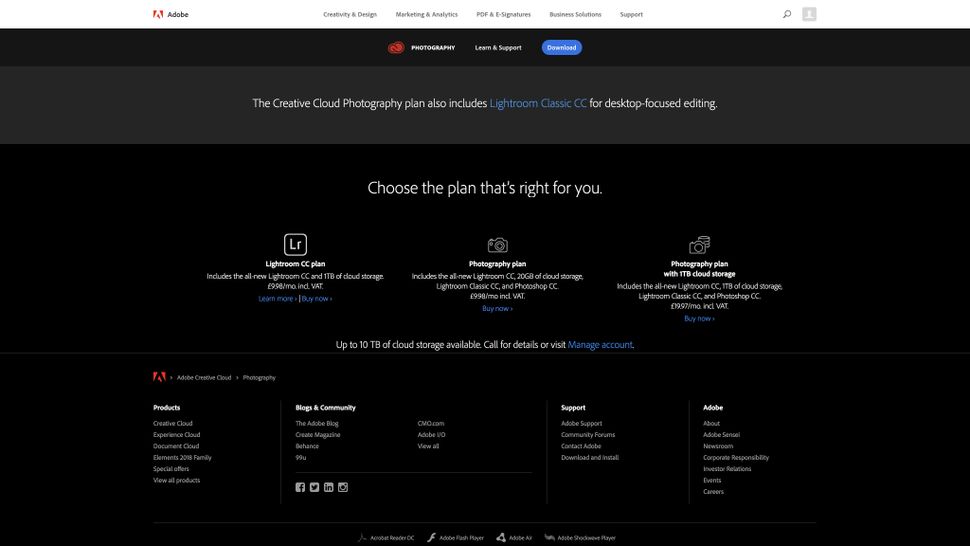Image resolution: width=970 pixels, height=546 pixels.
Task: Click the blue Download button
Action: (x=562, y=48)
